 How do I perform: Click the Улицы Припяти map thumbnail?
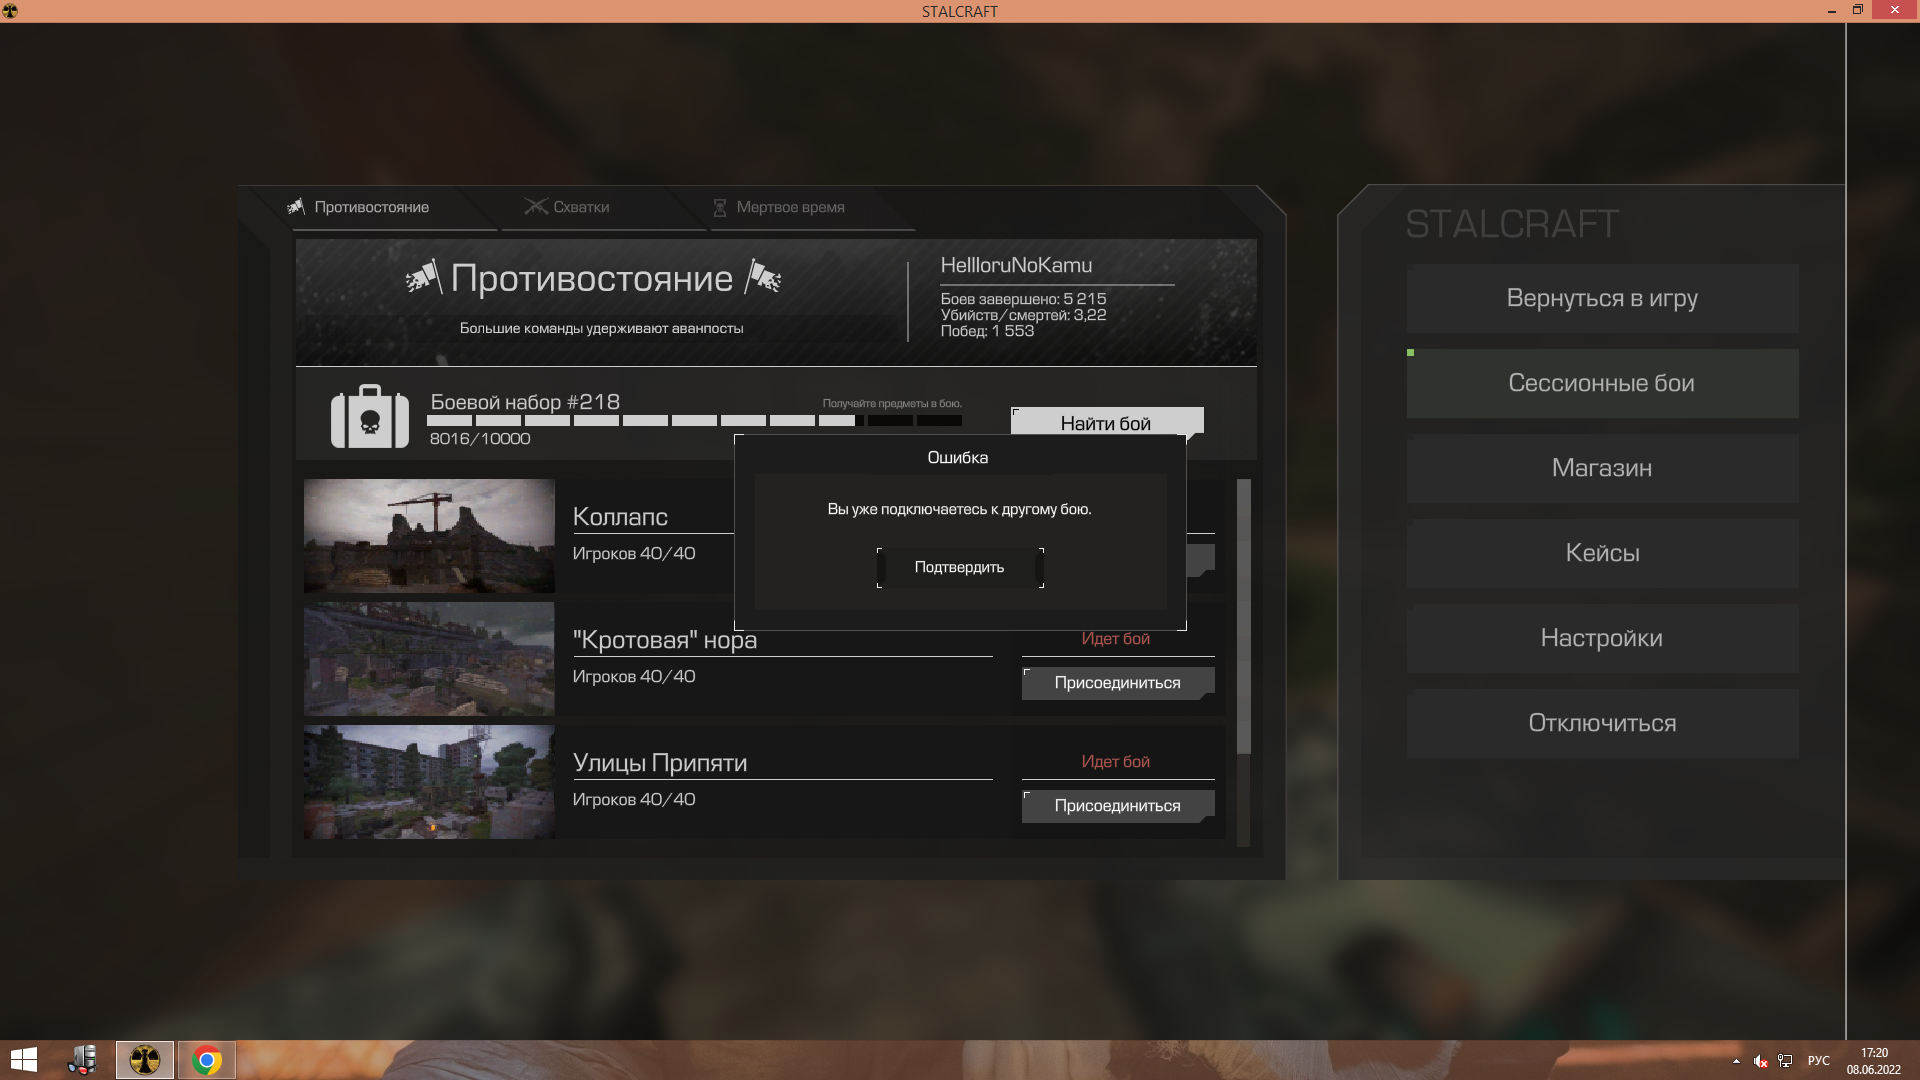pyautogui.click(x=429, y=782)
